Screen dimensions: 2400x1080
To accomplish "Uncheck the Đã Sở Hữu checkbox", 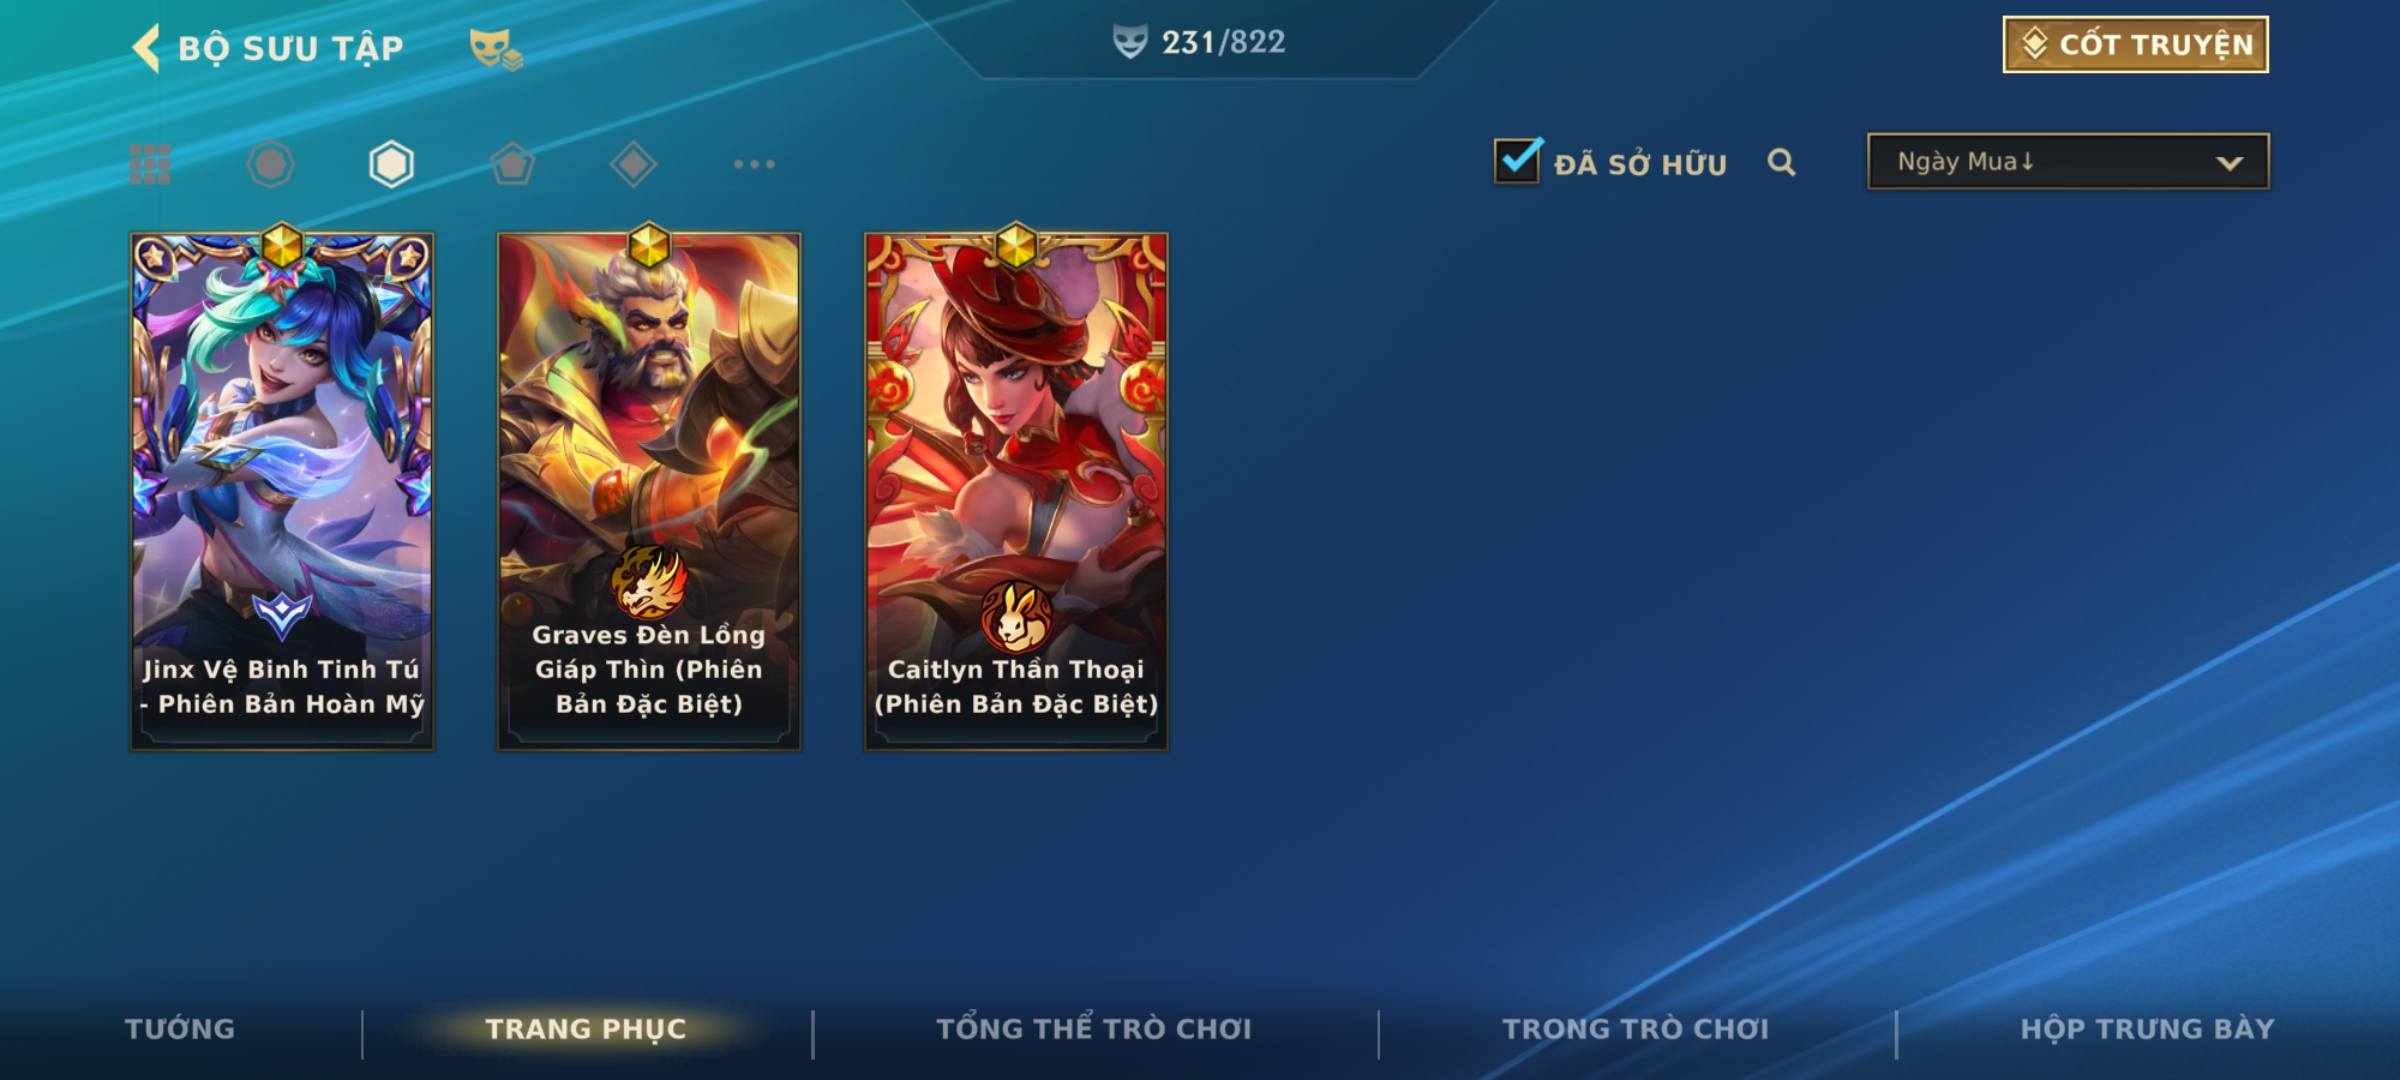I will [x=1517, y=161].
